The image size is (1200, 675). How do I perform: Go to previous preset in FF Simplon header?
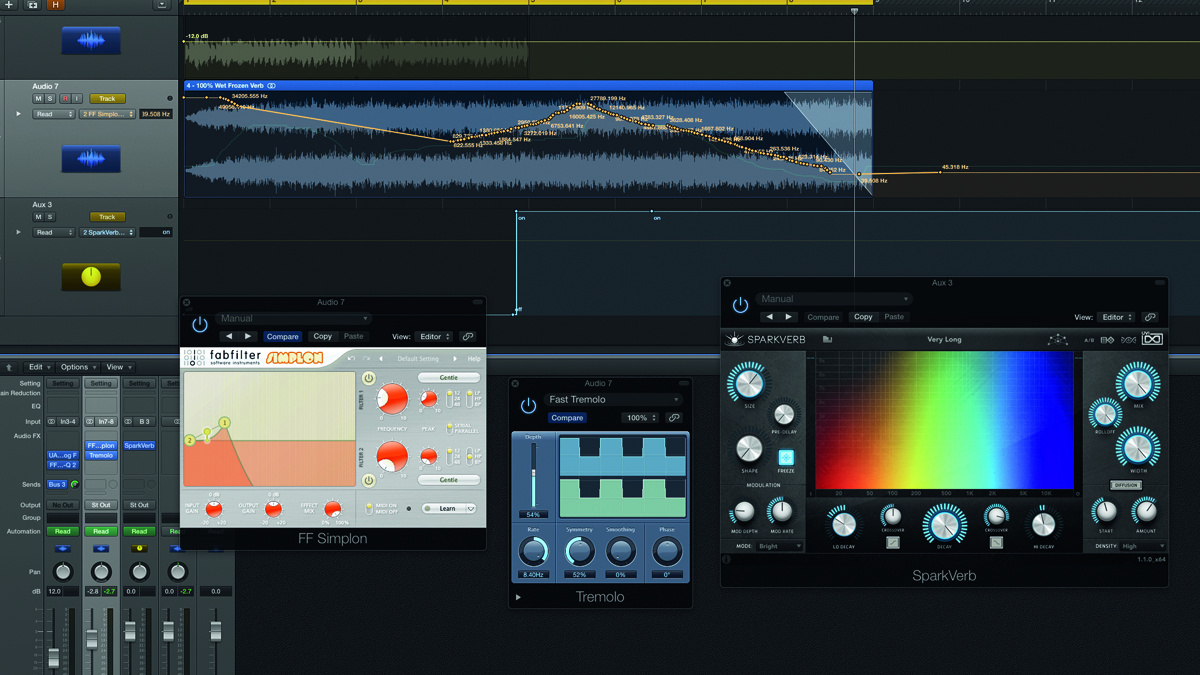point(229,337)
